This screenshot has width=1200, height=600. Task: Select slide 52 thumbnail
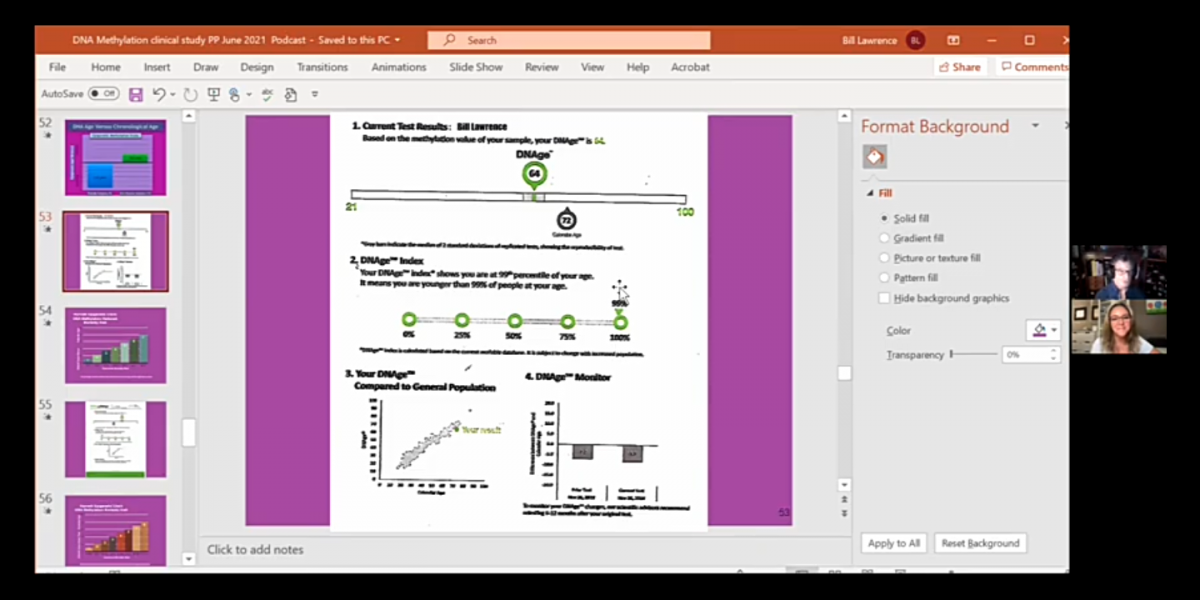click(115, 157)
